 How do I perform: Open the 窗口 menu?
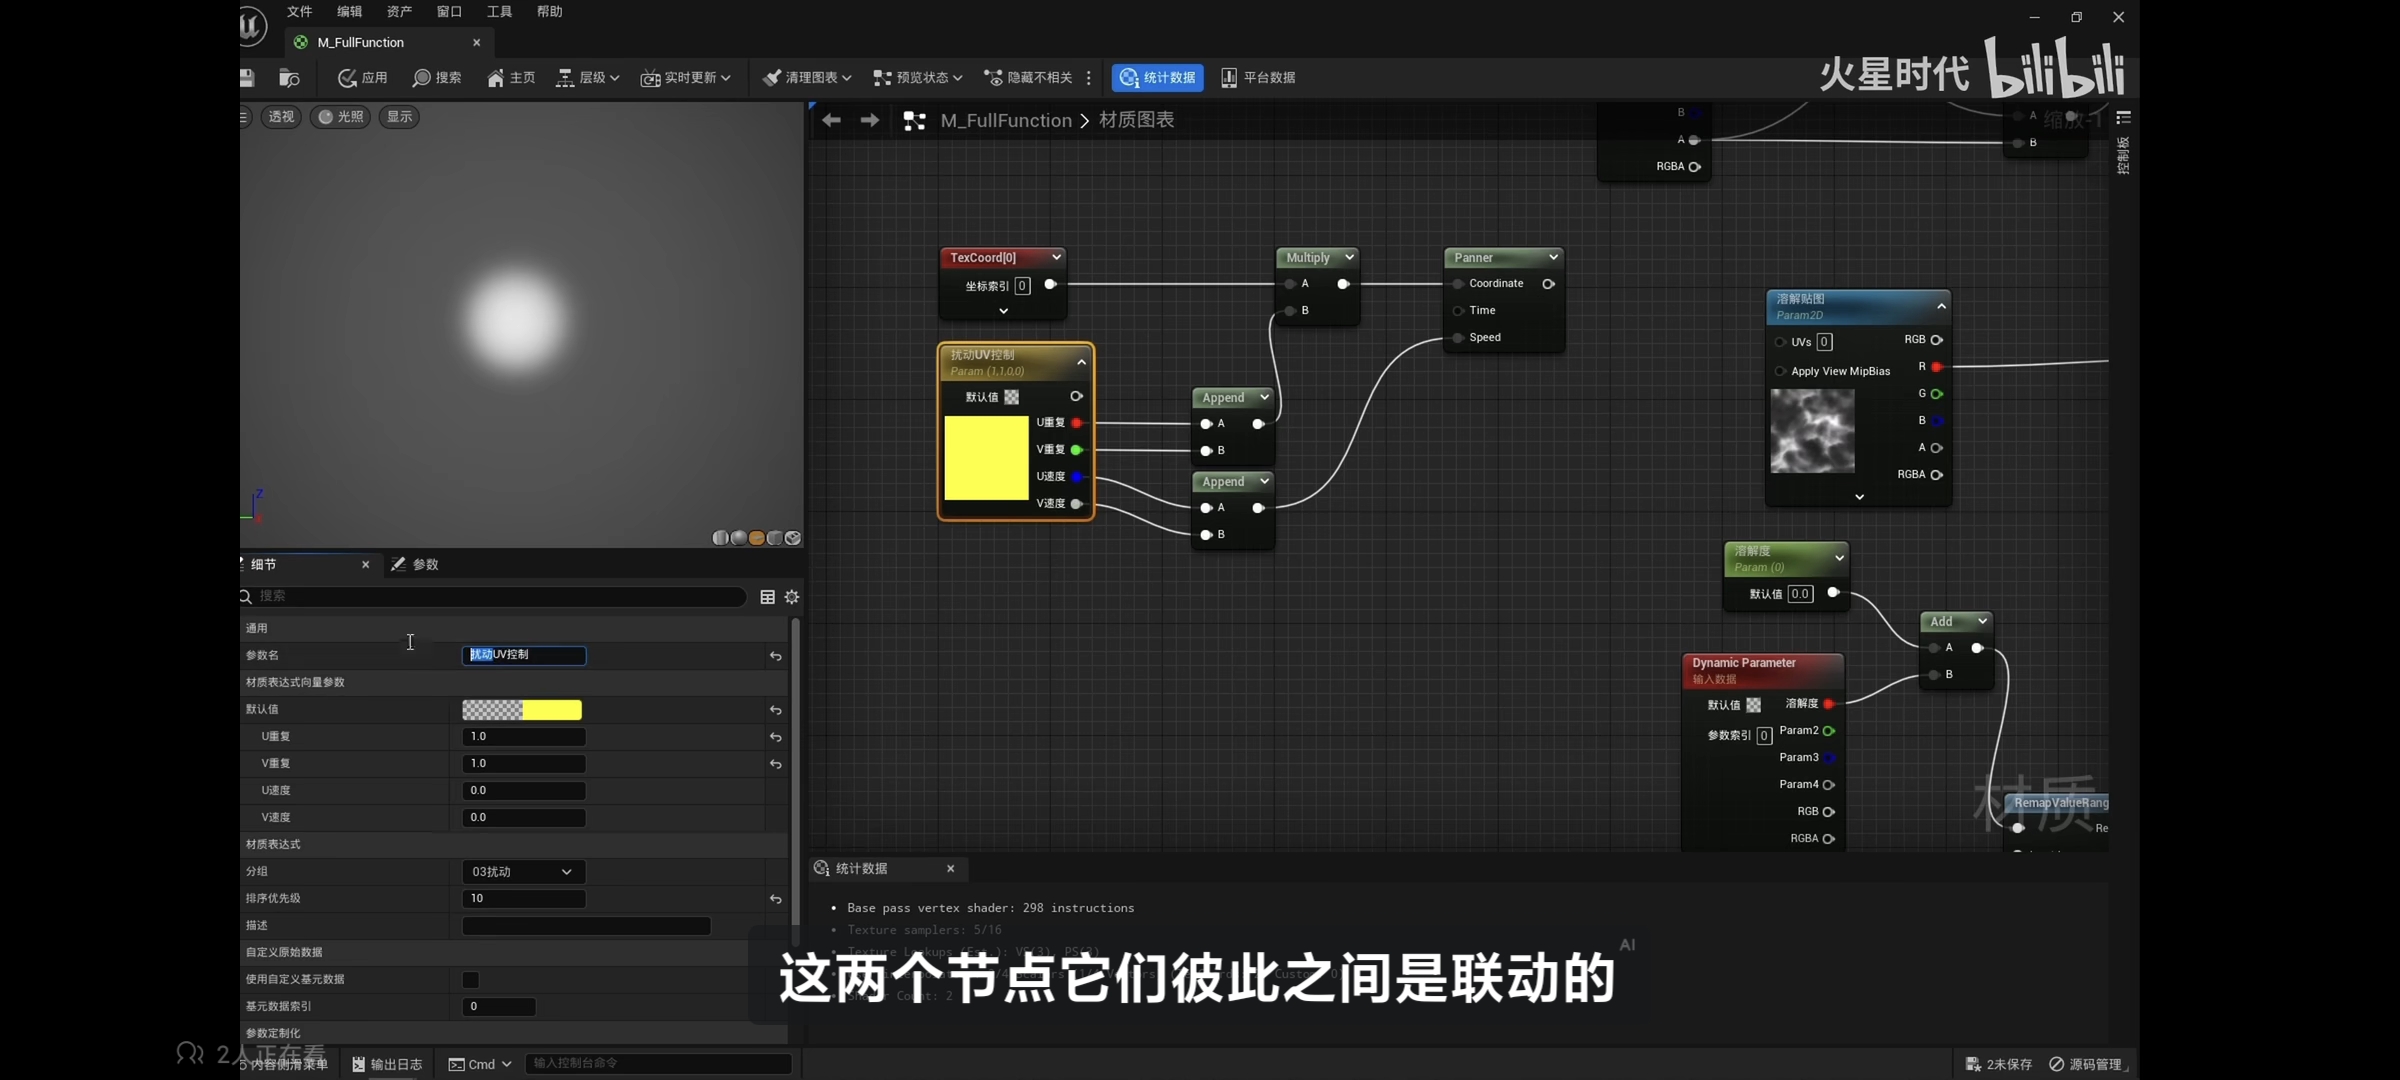click(449, 12)
